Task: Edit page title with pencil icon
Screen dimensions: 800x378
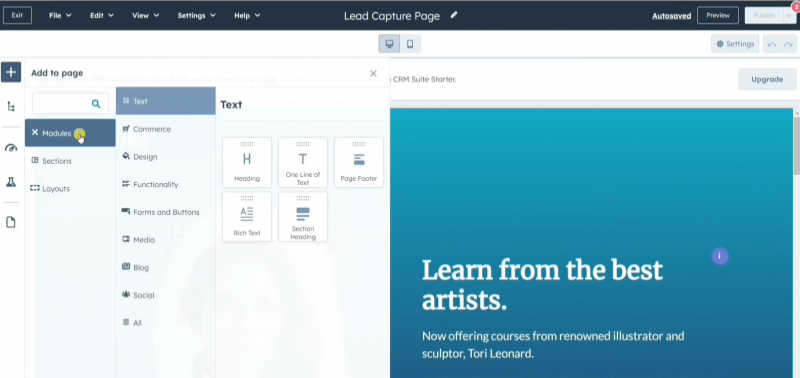Action: coord(454,15)
